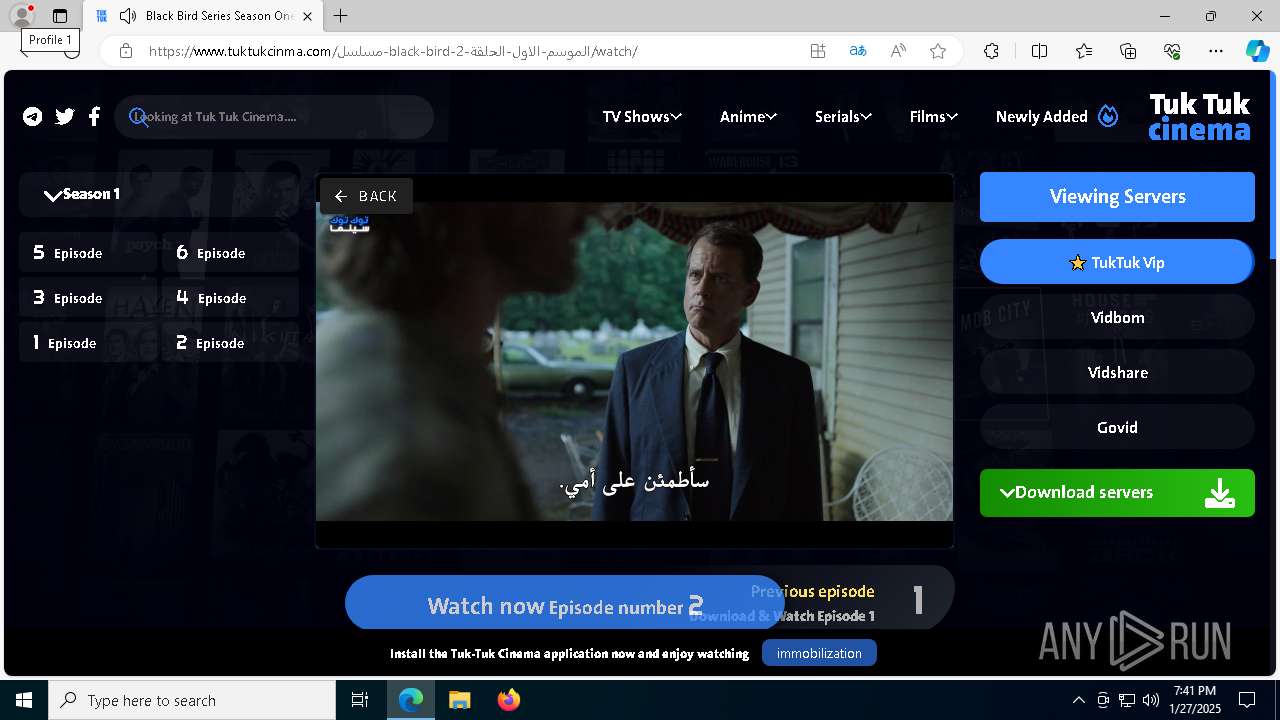Click the translate page icon

[x=857, y=51]
